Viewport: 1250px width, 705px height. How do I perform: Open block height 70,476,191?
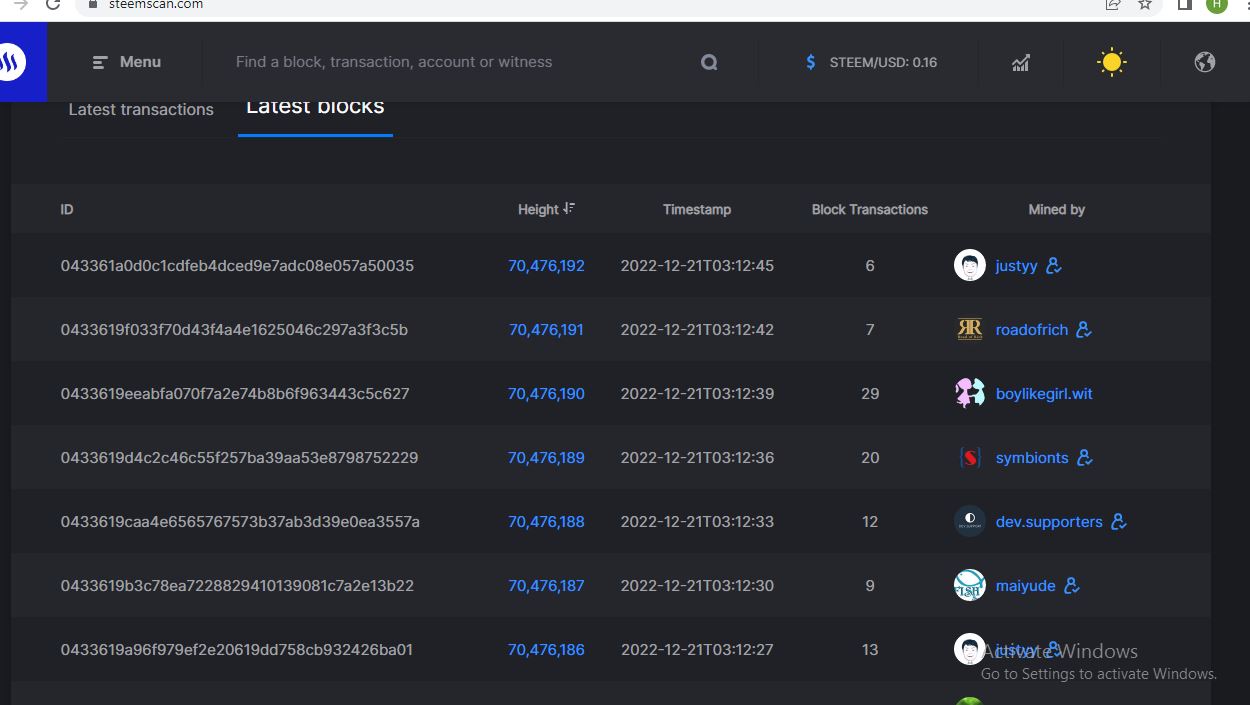click(x=546, y=330)
